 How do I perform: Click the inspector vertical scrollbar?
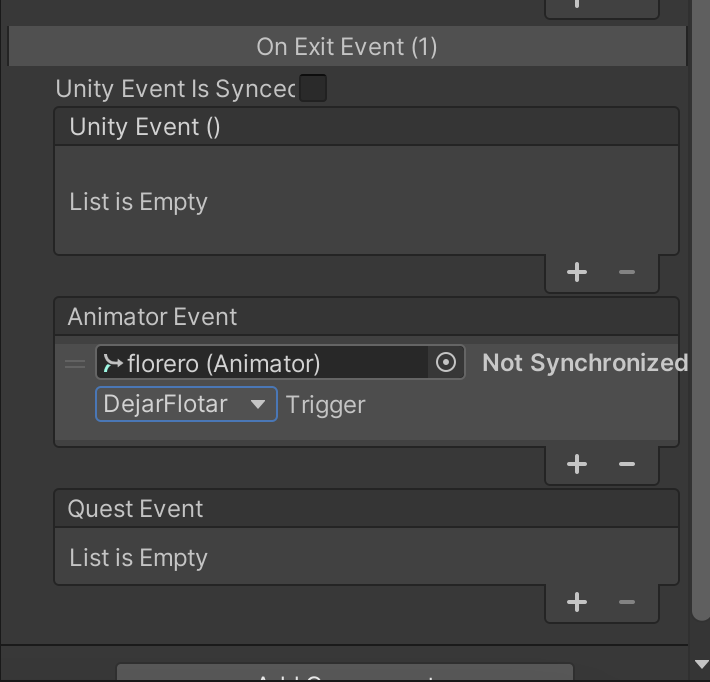[x=701, y=308]
